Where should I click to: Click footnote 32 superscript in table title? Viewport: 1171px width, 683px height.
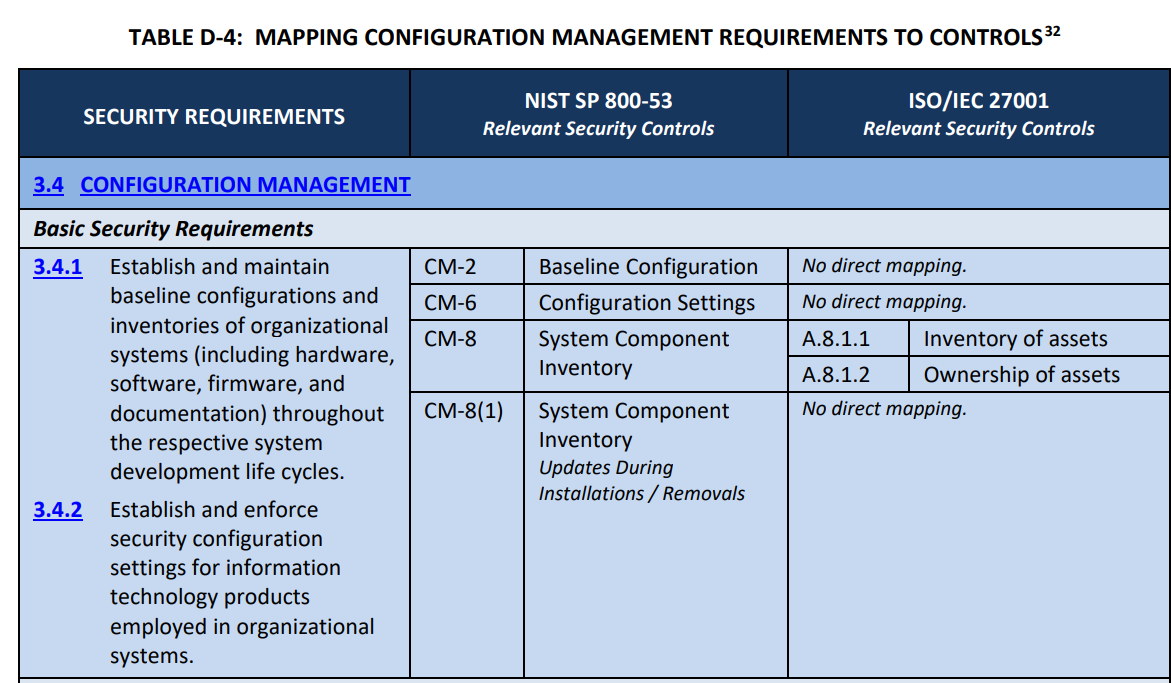pos(1052,31)
